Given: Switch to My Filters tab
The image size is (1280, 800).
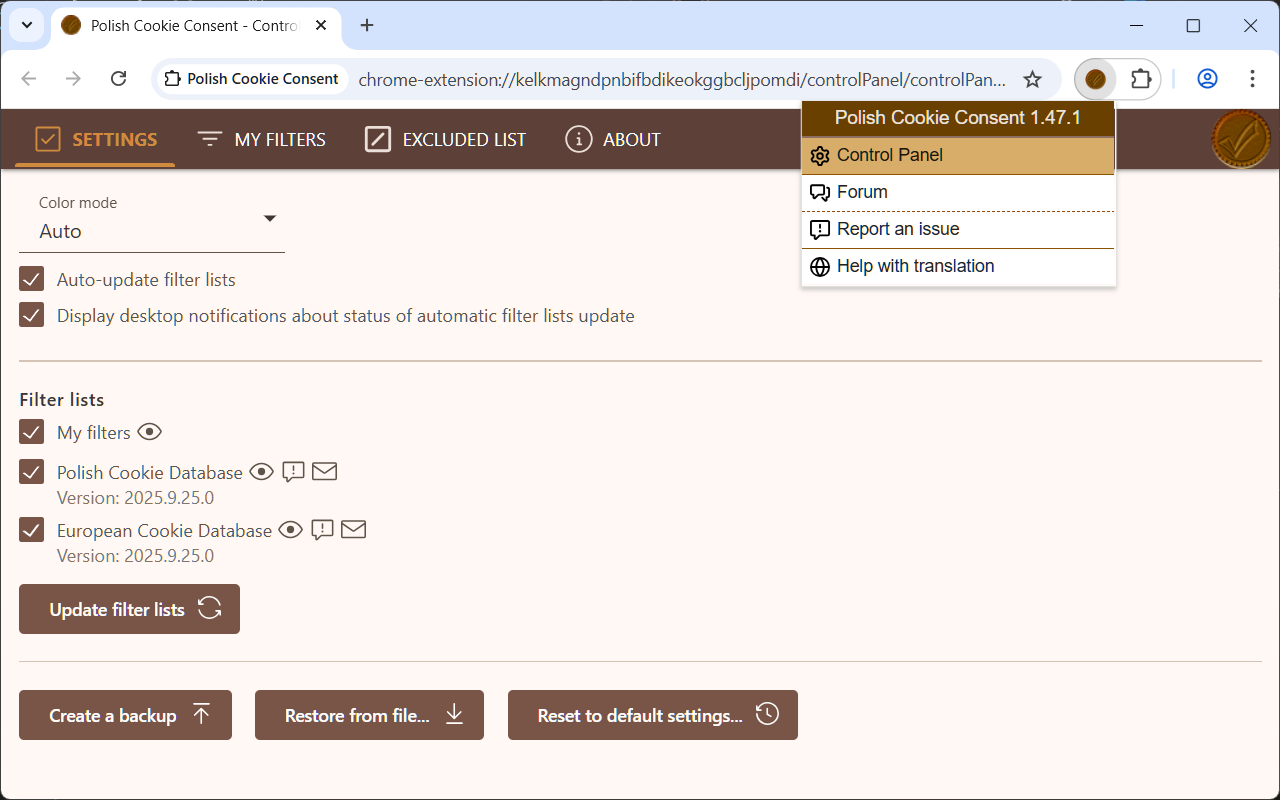Looking at the screenshot, I should pyautogui.click(x=261, y=139).
